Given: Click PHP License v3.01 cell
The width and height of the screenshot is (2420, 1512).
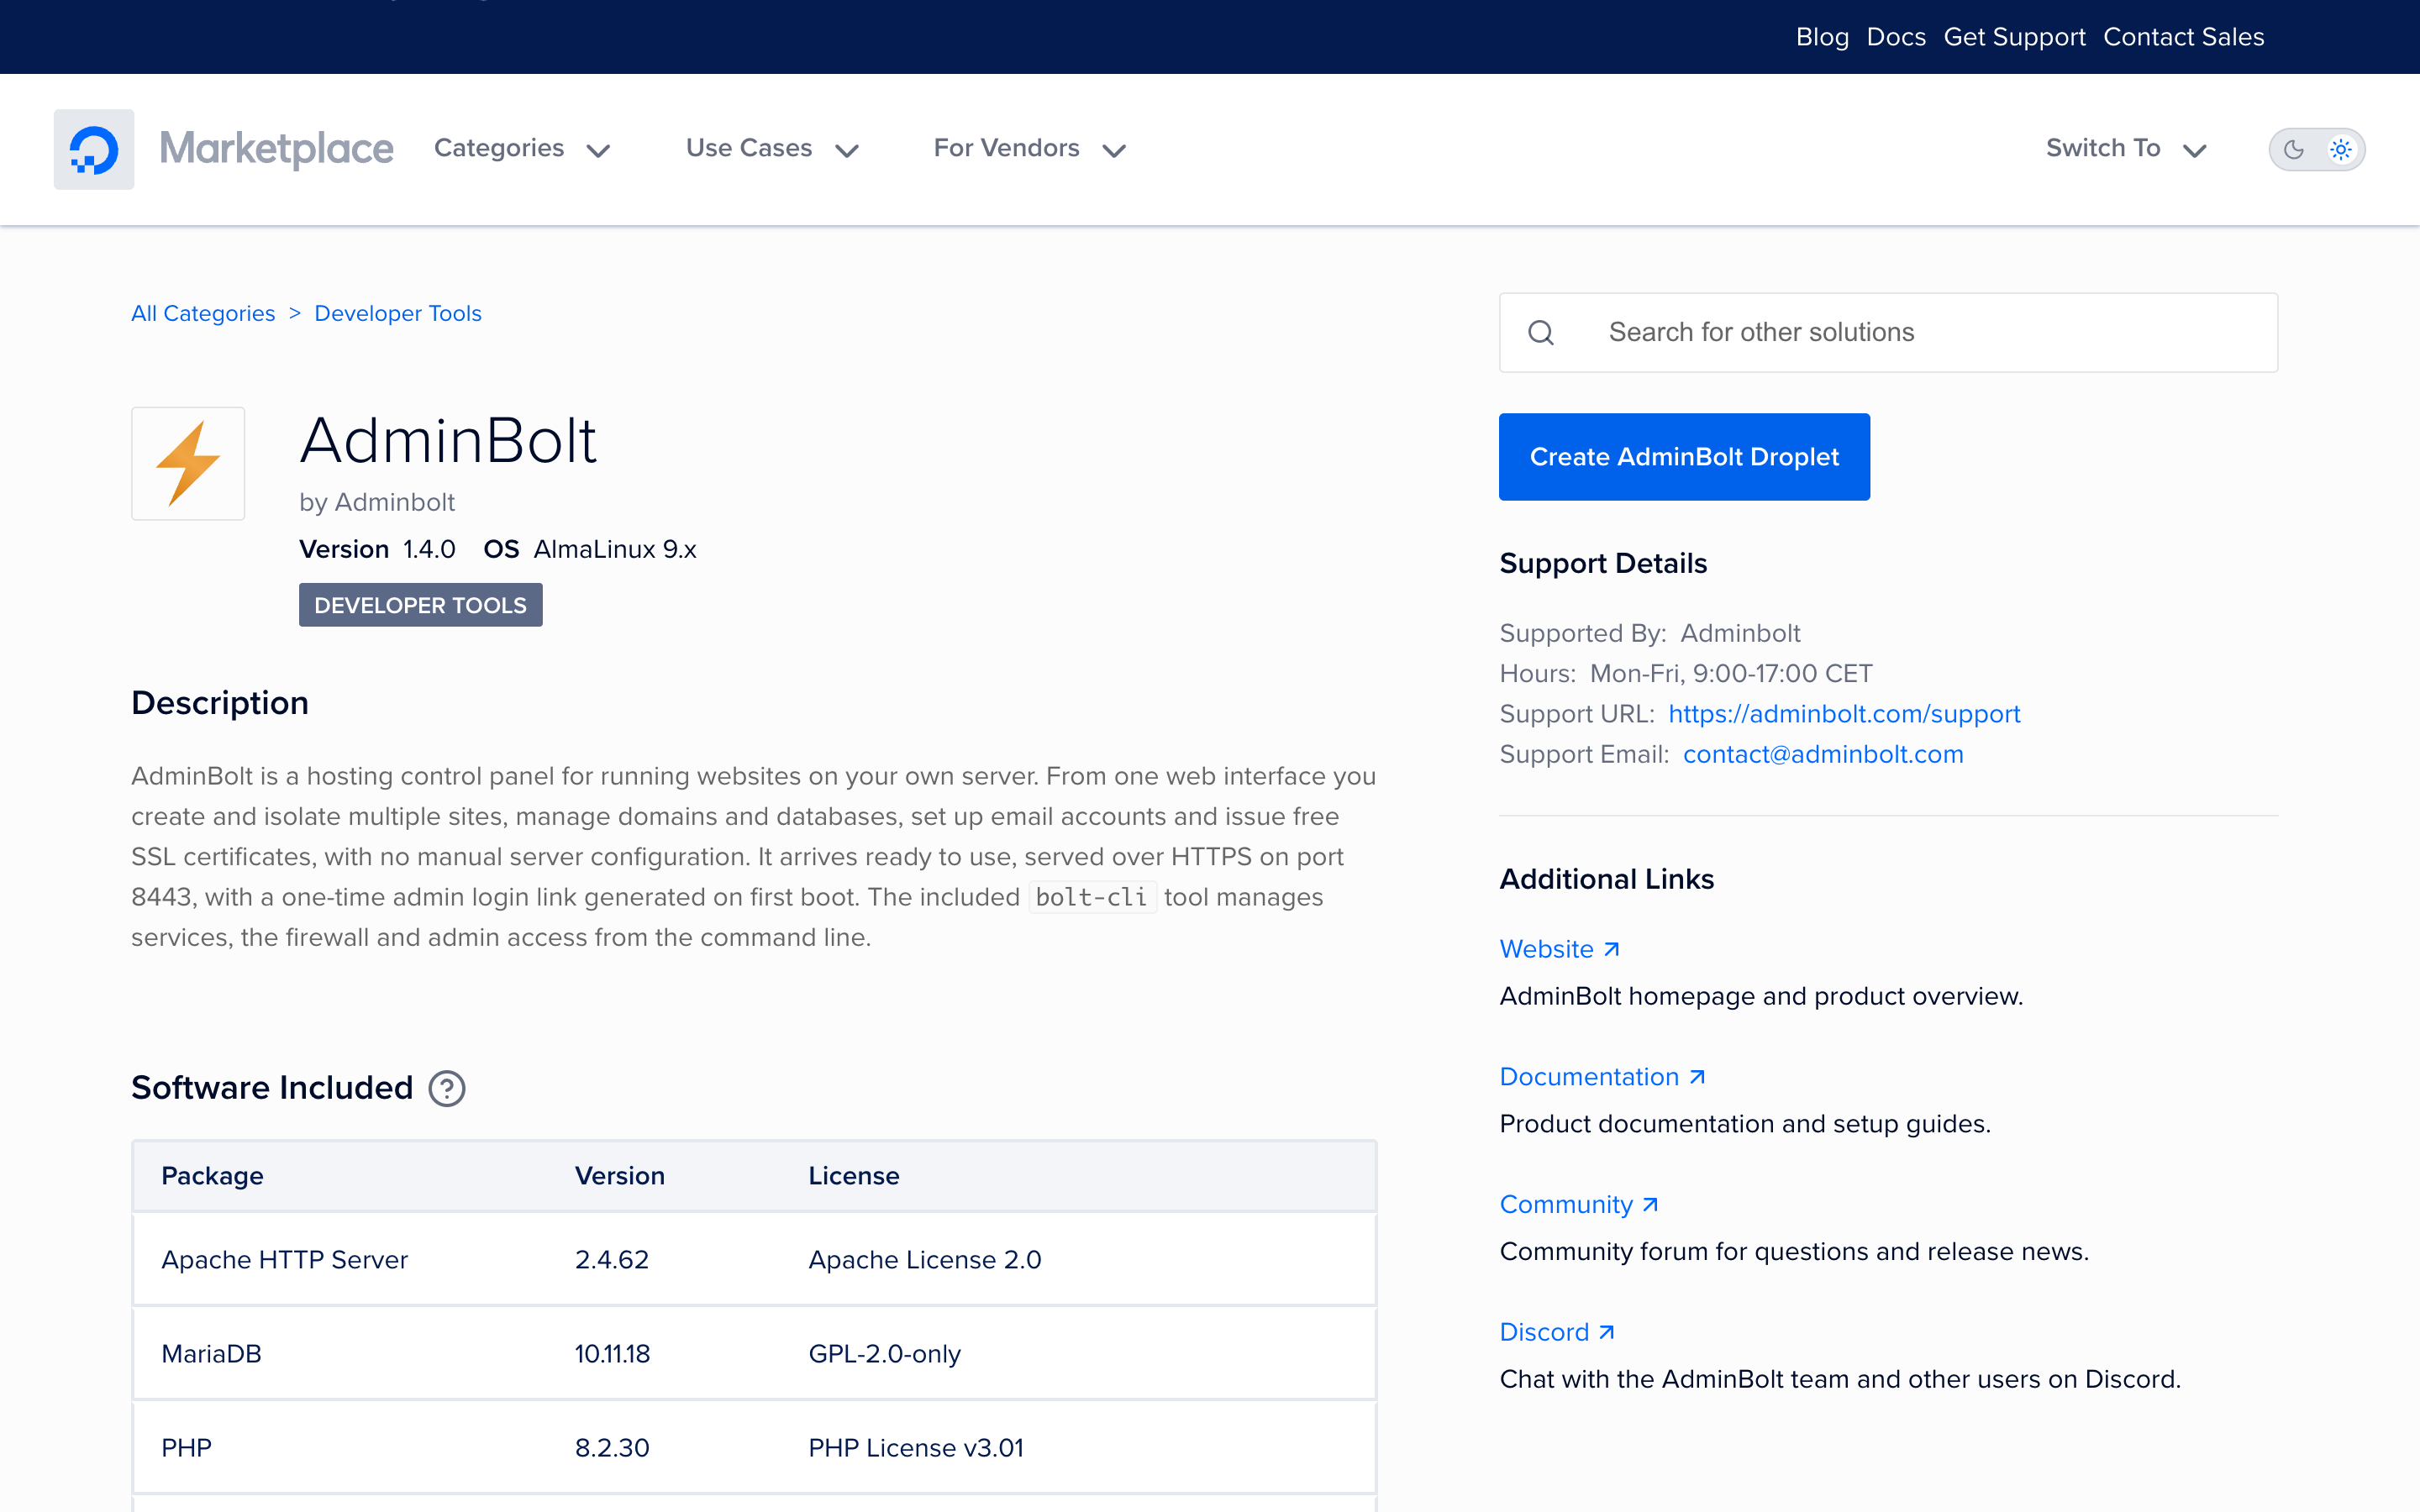Looking at the screenshot, I should (x=916, y=1448).
